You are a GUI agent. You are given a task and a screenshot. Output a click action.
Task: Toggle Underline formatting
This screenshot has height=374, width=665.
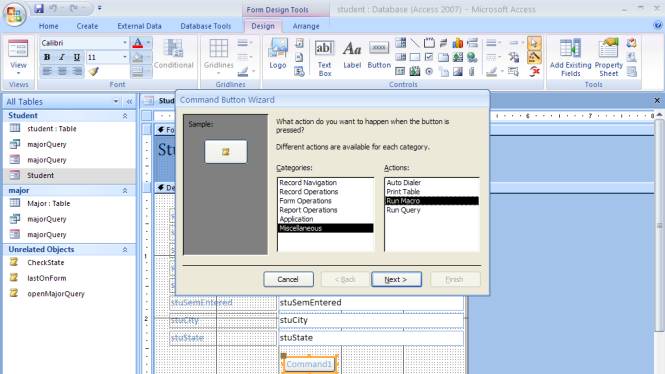[77, 57]
